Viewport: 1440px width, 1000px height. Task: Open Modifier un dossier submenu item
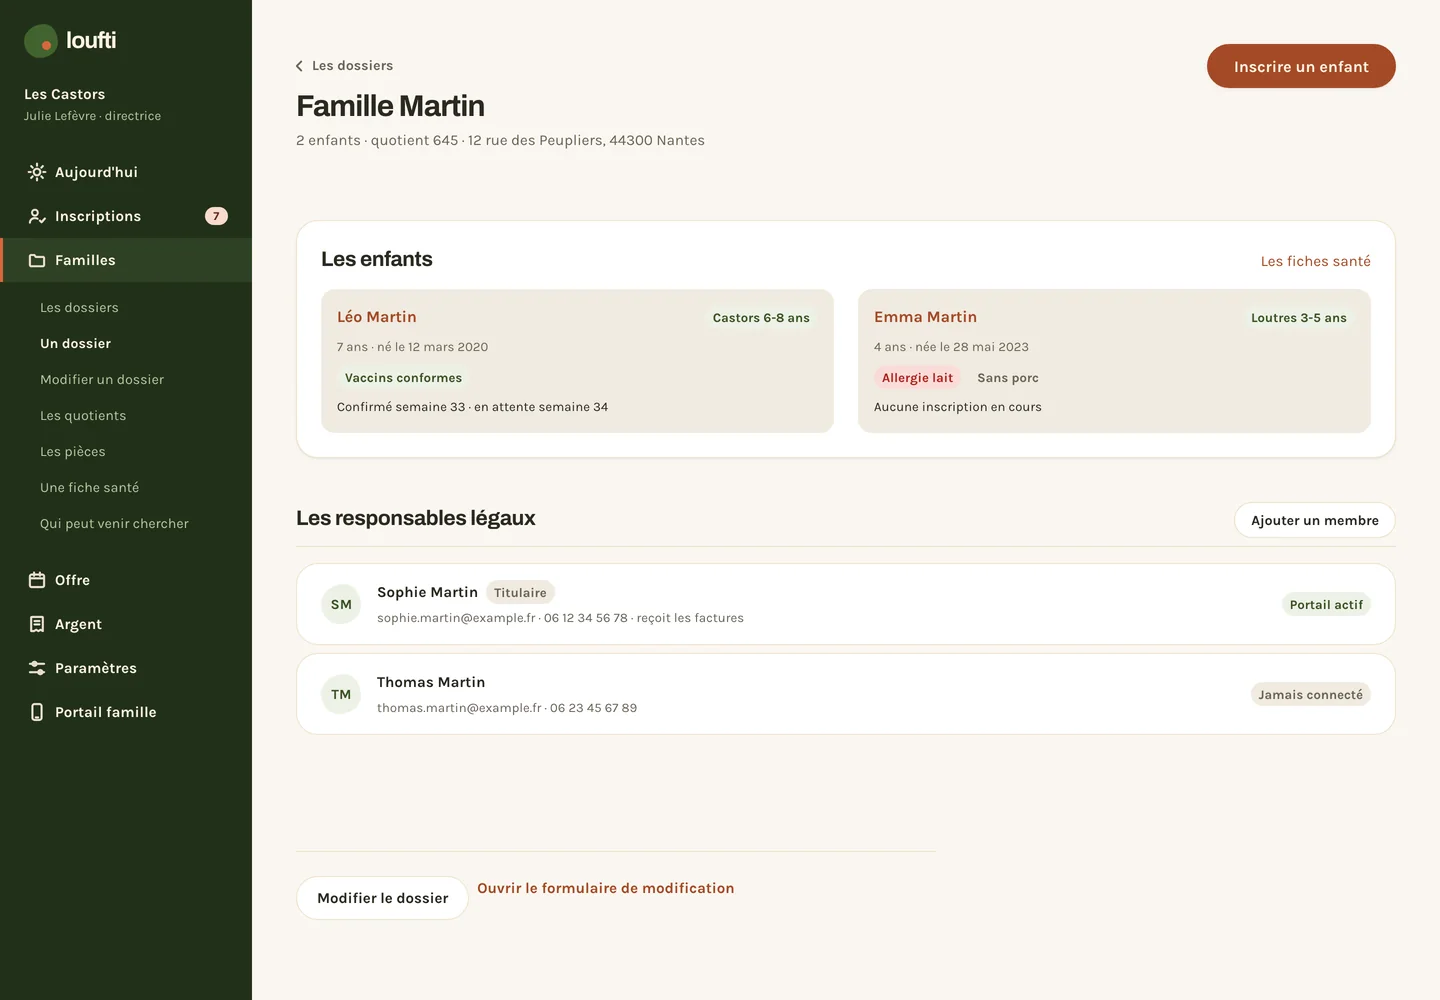[x=102, y=380]
